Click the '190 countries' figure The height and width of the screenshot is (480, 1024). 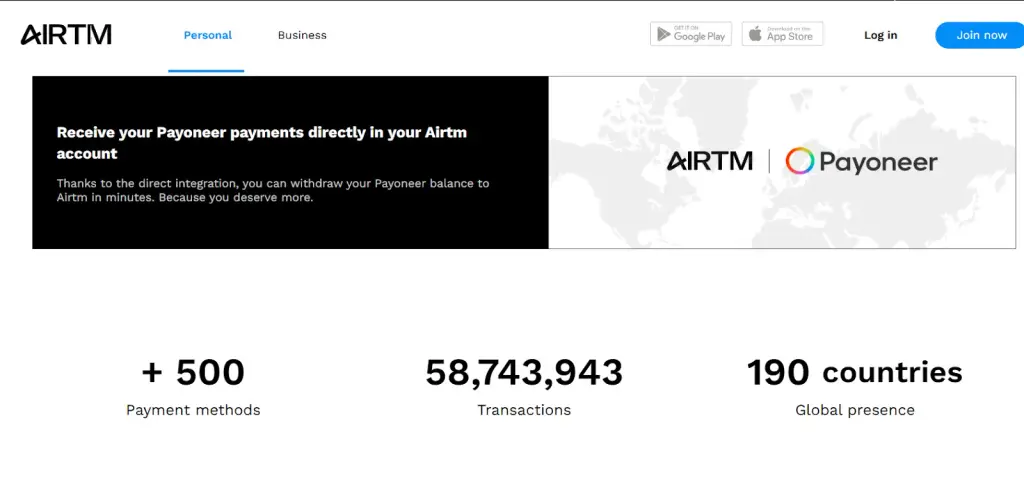coord(855,372)
